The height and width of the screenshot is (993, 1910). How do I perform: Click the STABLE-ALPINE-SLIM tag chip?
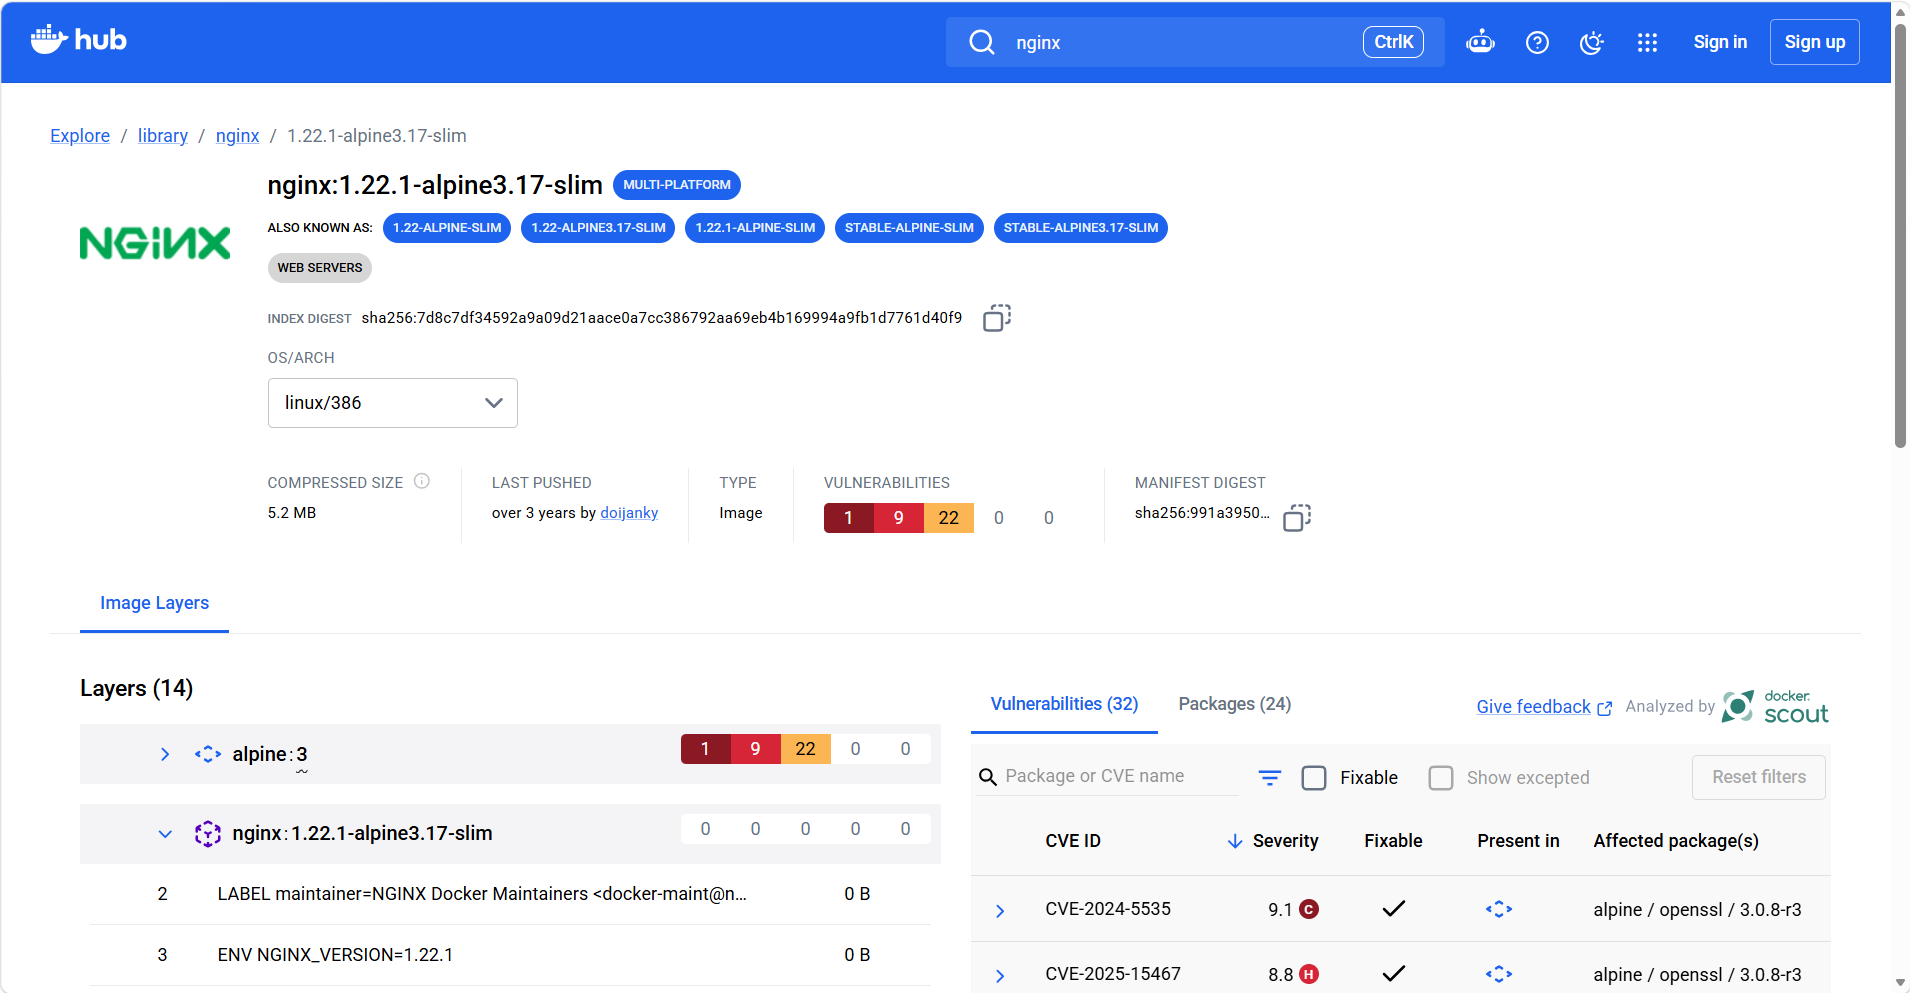point(909,228)
